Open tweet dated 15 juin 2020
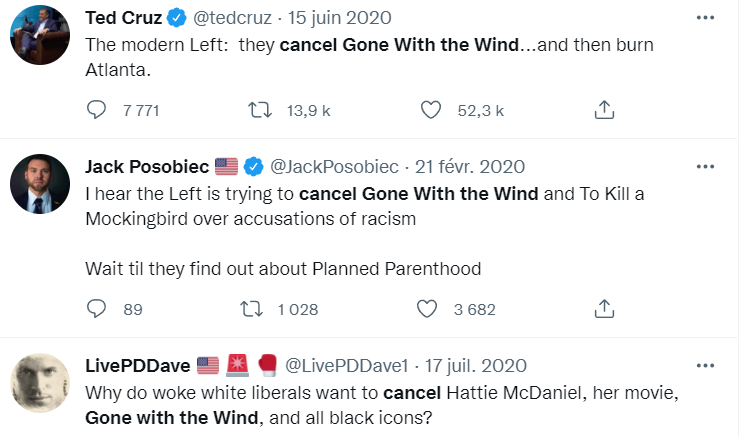This screenshot has width=741, height=437. click(340, 18)
